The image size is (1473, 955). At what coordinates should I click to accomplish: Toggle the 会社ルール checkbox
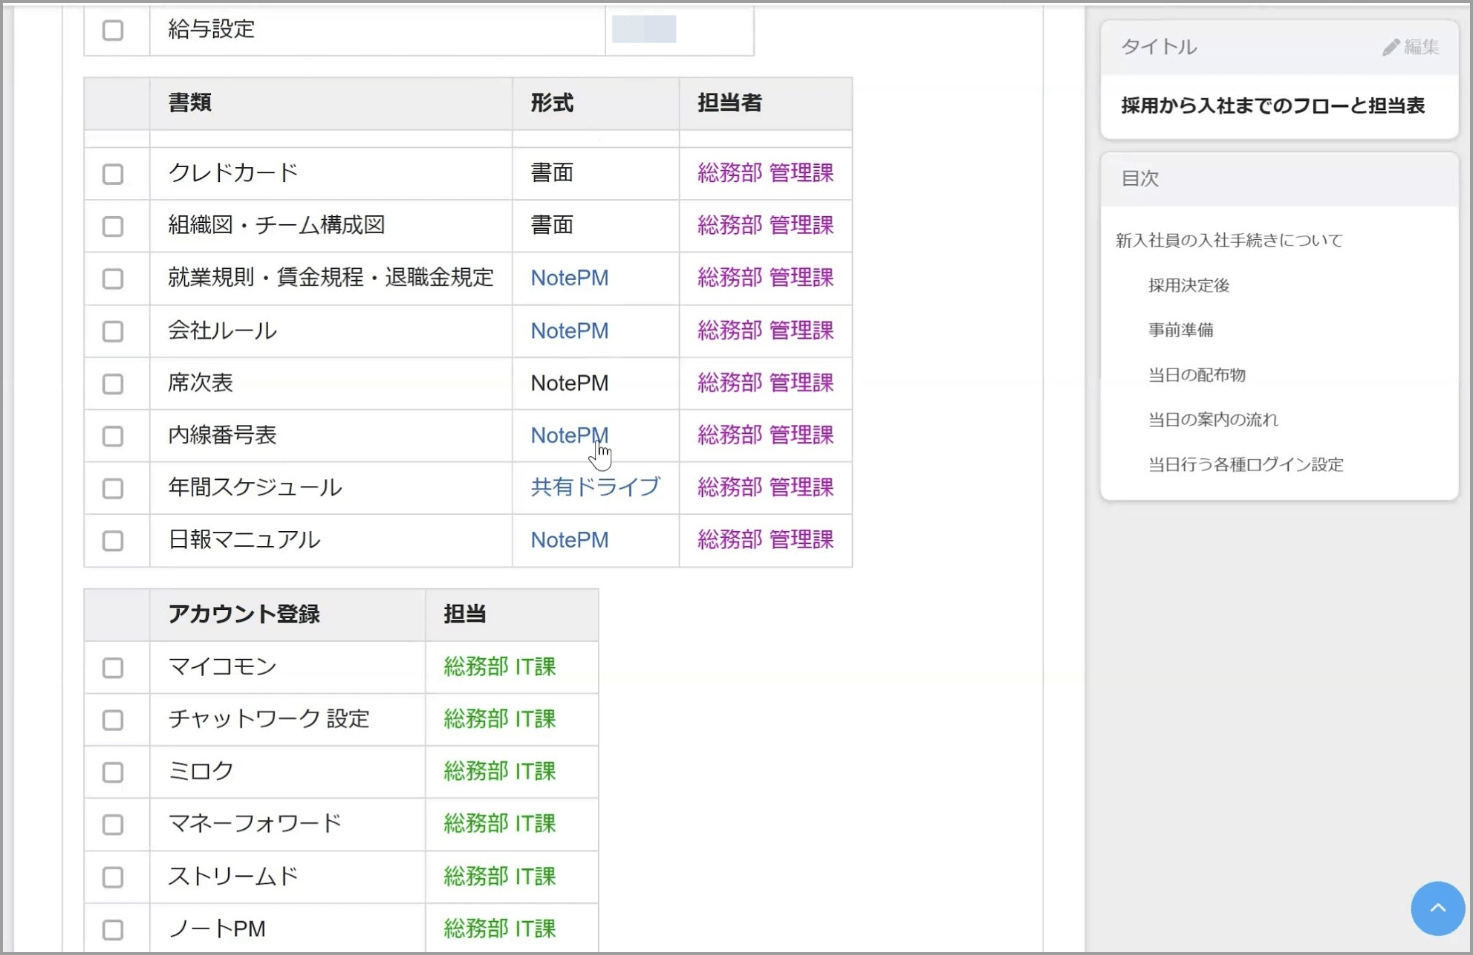point(113,331)
